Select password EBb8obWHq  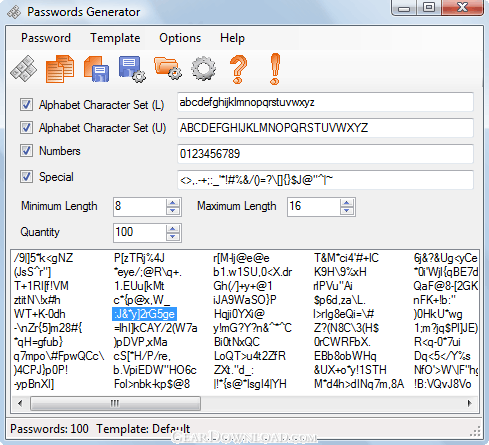tap(345, 356)
